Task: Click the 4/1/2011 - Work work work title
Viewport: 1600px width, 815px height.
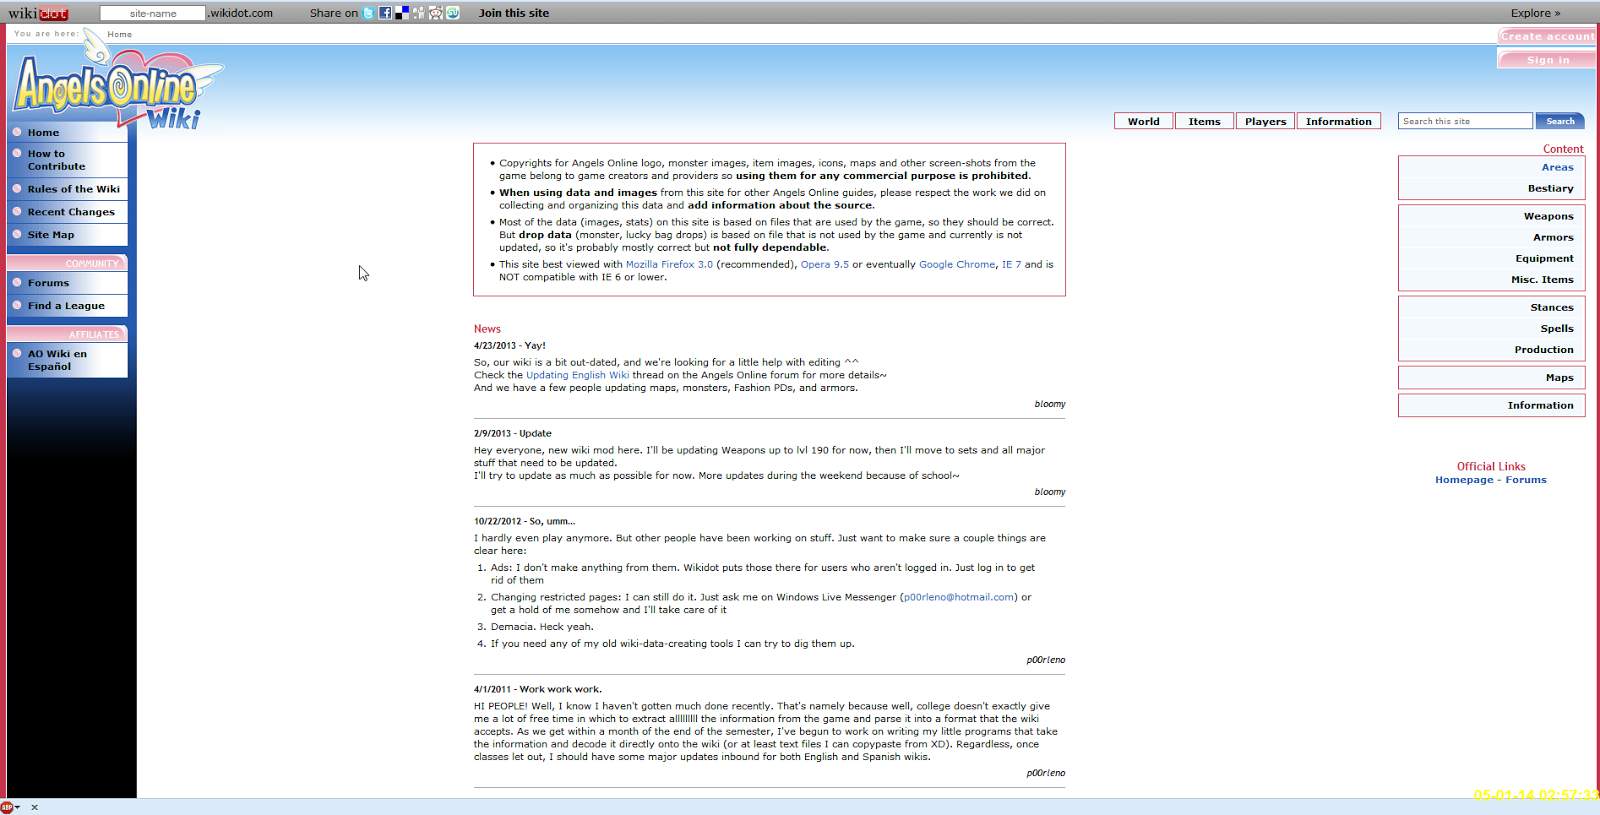Action: coord(538,689)
